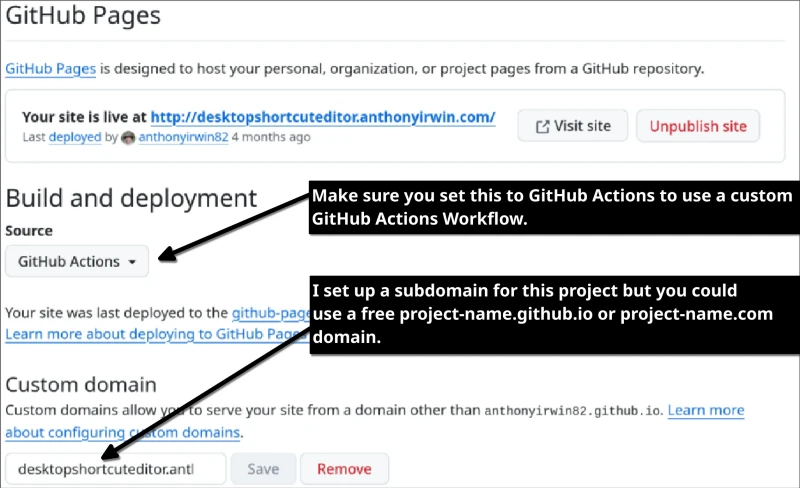Click the Unpublish site button
Viewport: 800px width, 488px height.
pos(698,126)
